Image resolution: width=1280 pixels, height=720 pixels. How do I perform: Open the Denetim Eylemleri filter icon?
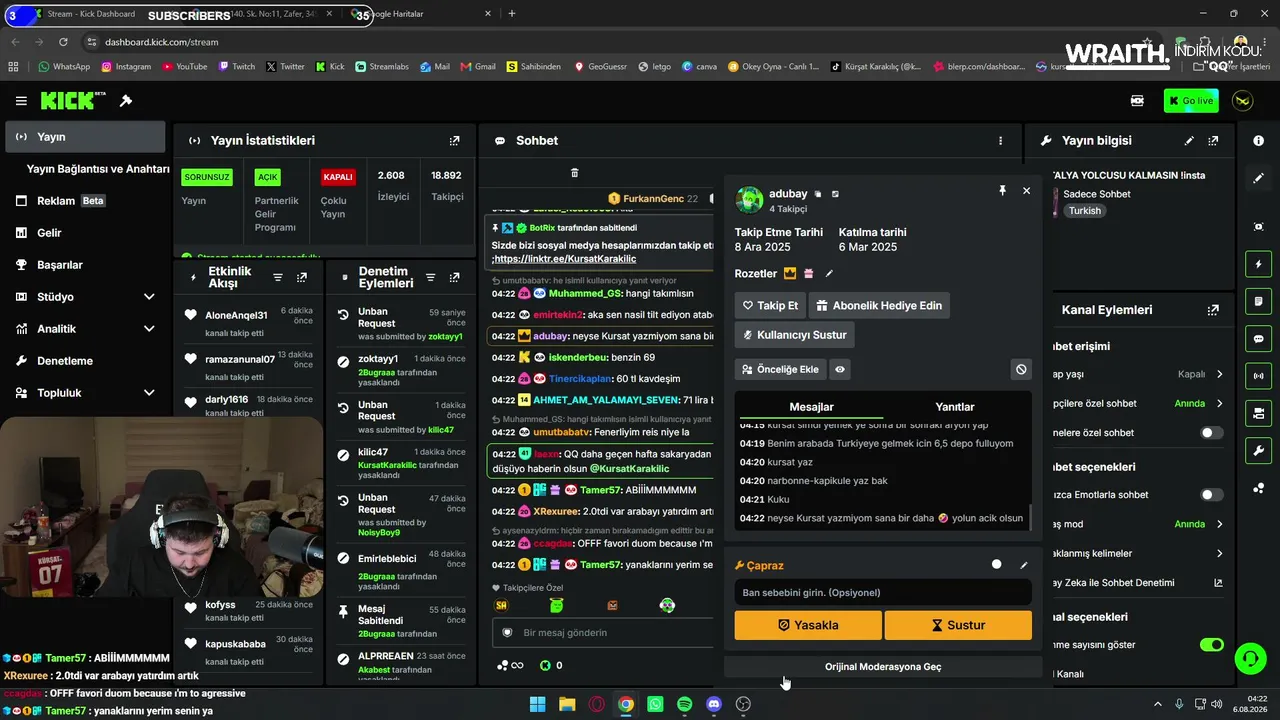point(430,277)
